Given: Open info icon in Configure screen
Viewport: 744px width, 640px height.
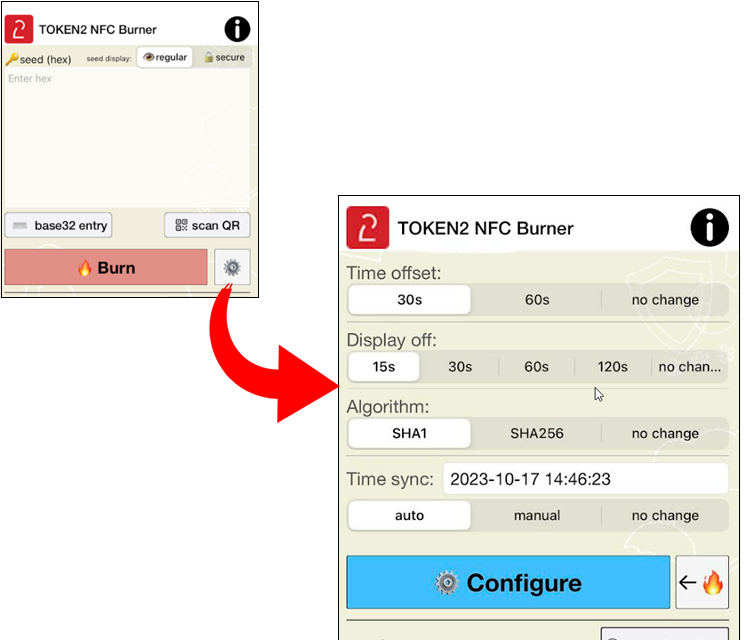Looking at the screenshot, I should (x=709, y=227).
